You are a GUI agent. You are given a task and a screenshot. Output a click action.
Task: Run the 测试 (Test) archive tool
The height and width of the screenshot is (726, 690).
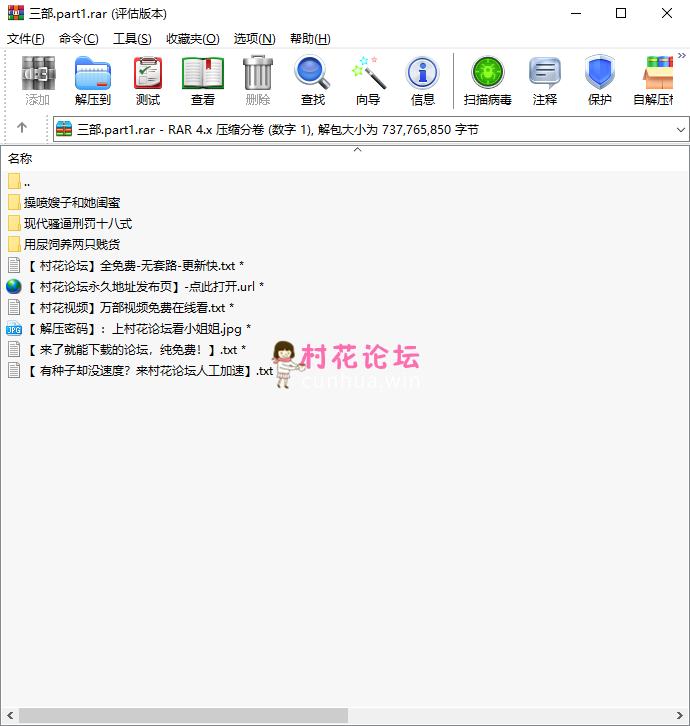(x=148, y=80)
